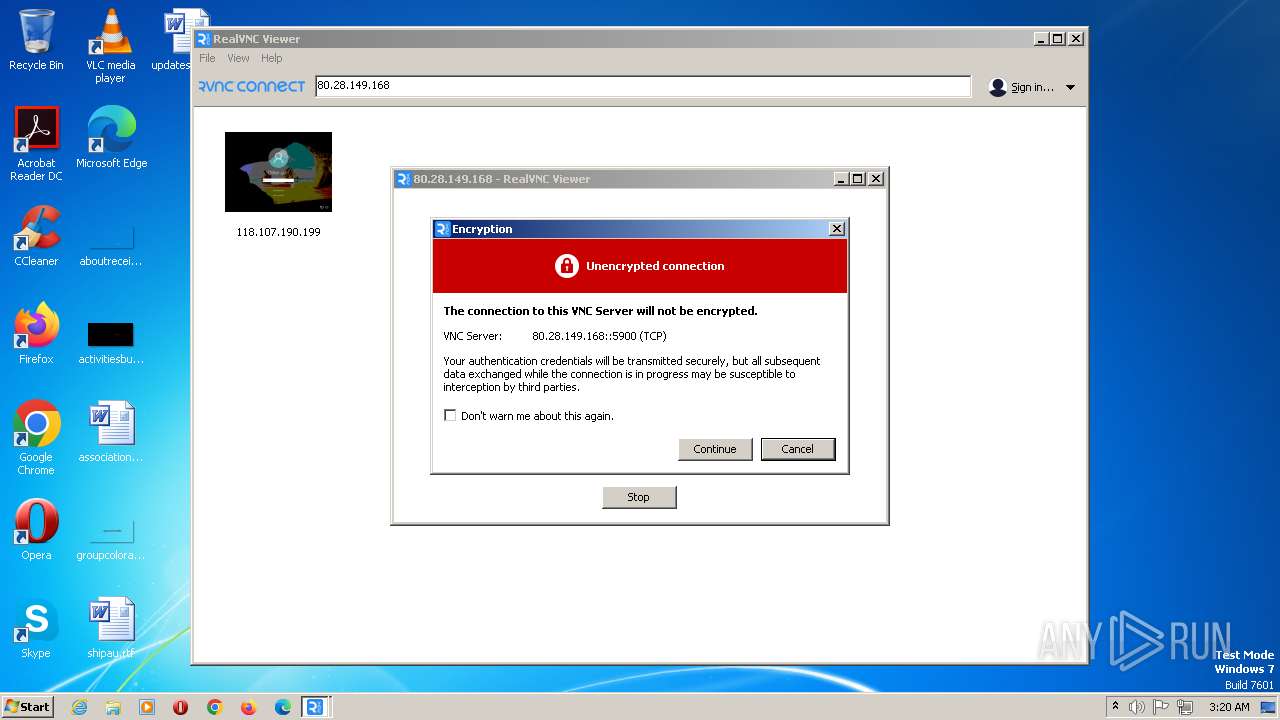The height and width of the screenshot is (720, 1280).
Task: Show hidden tray icons arrow
Action: (1115, 707)
